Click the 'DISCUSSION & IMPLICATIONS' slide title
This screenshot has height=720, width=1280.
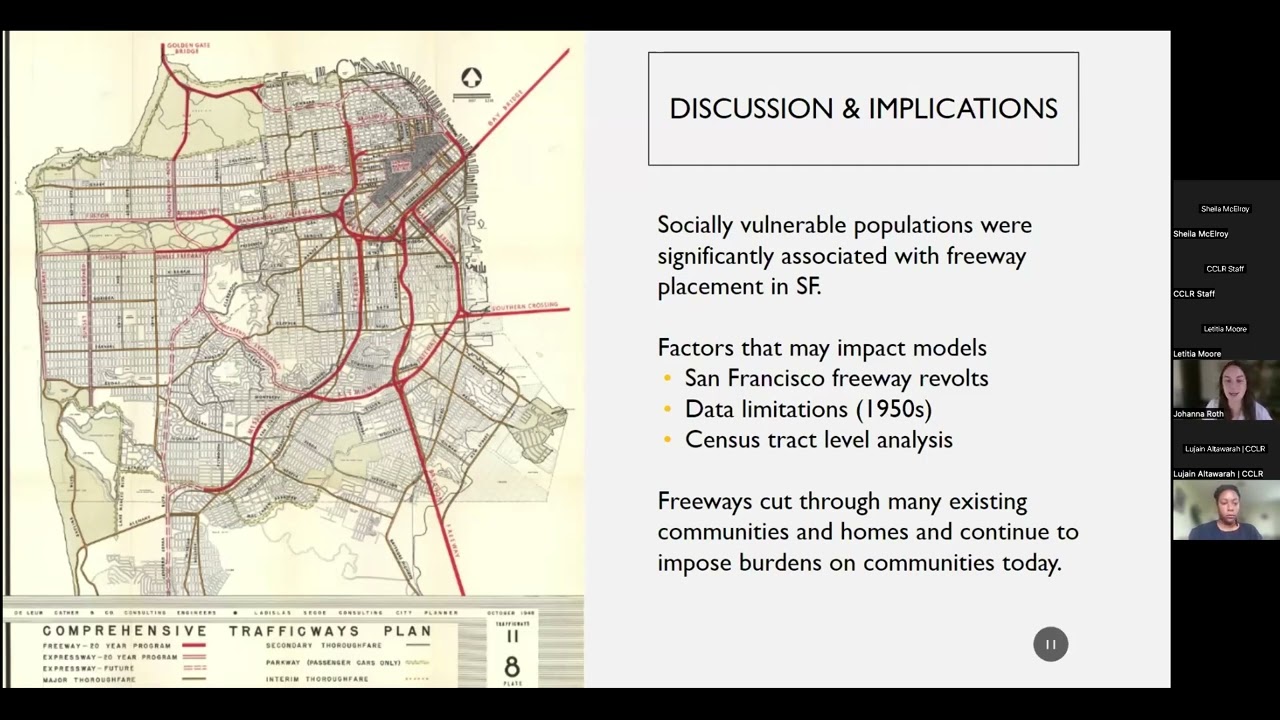[x=863, y=109]
